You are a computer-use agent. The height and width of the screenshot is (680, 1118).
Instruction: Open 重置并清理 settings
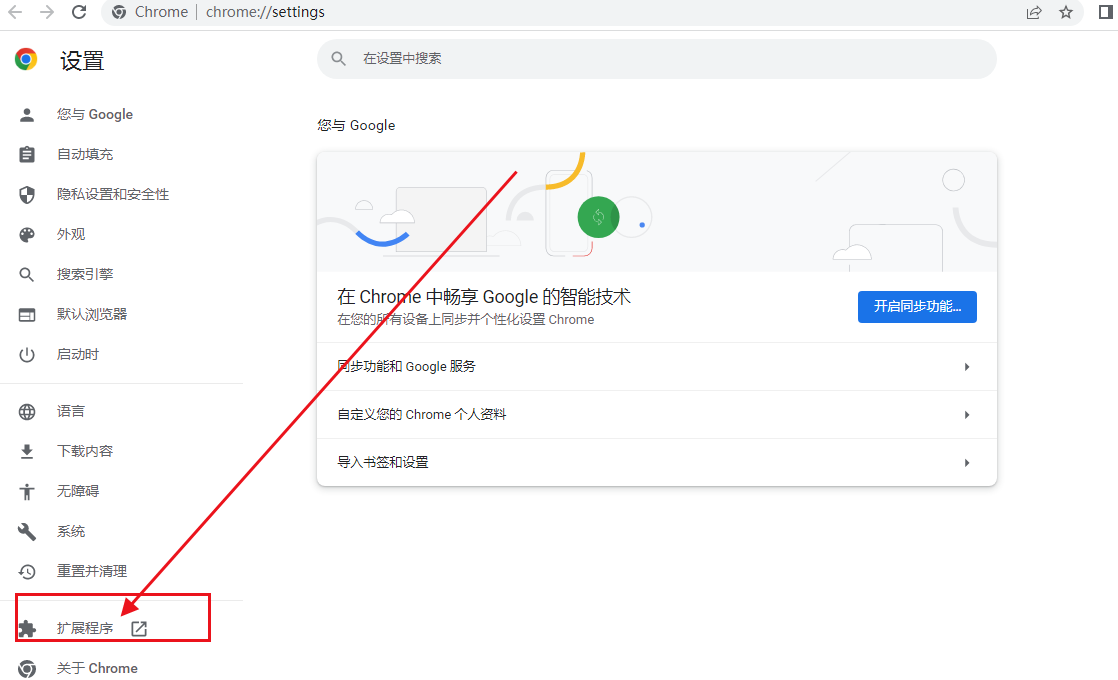(x=92, y=570)
